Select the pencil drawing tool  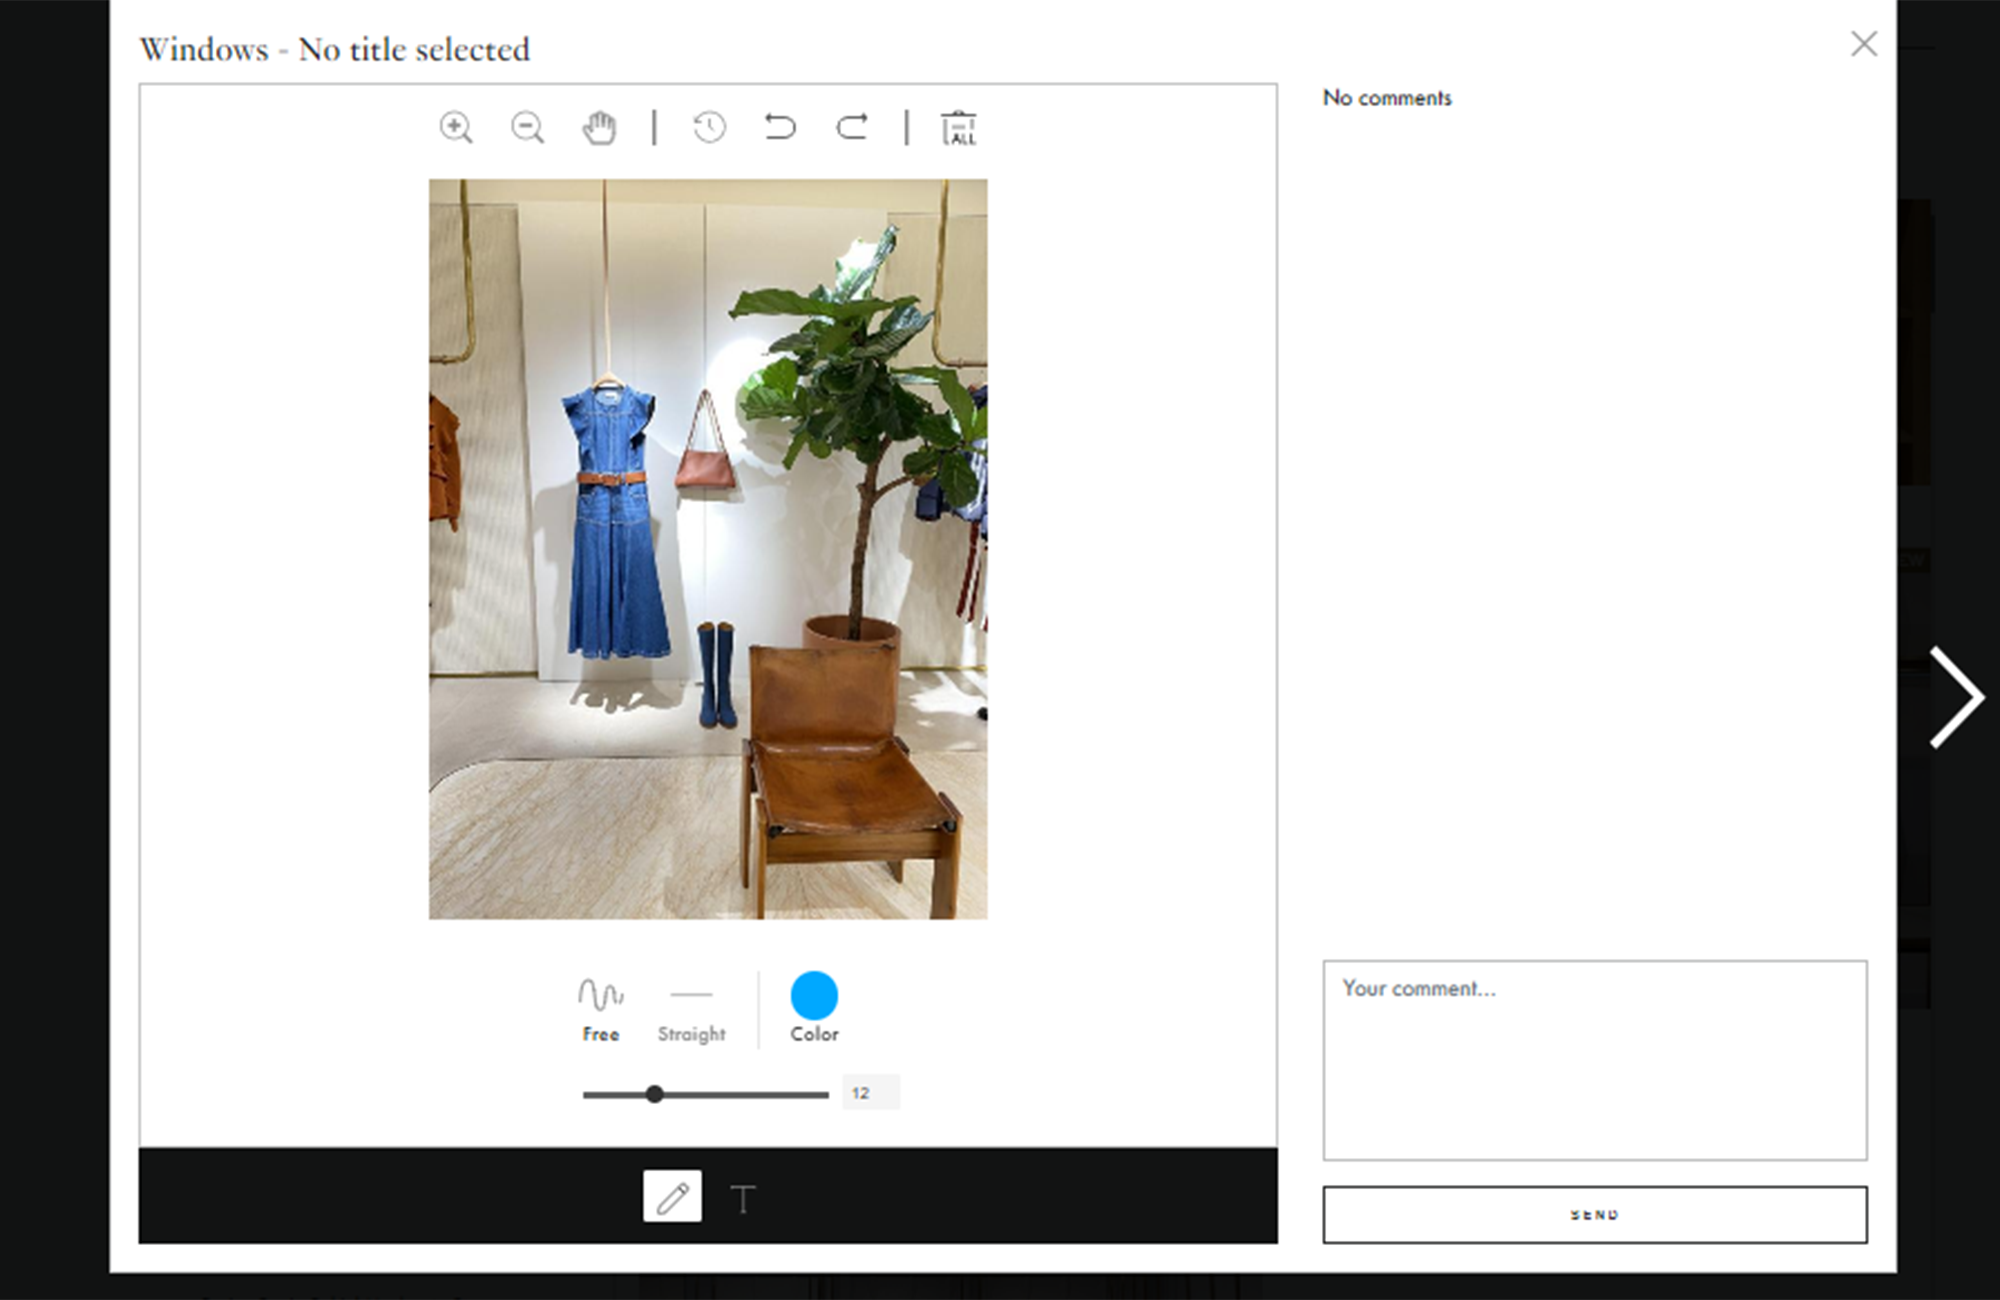point(672,1196)
